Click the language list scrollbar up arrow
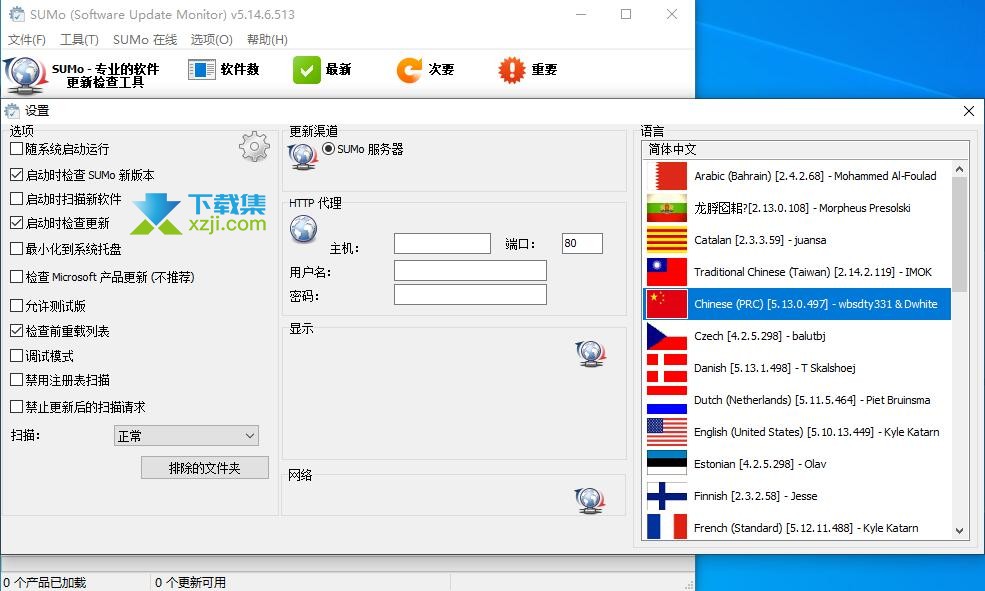The height and width of the screenshot is (591, 985). (x=959, y=169)
